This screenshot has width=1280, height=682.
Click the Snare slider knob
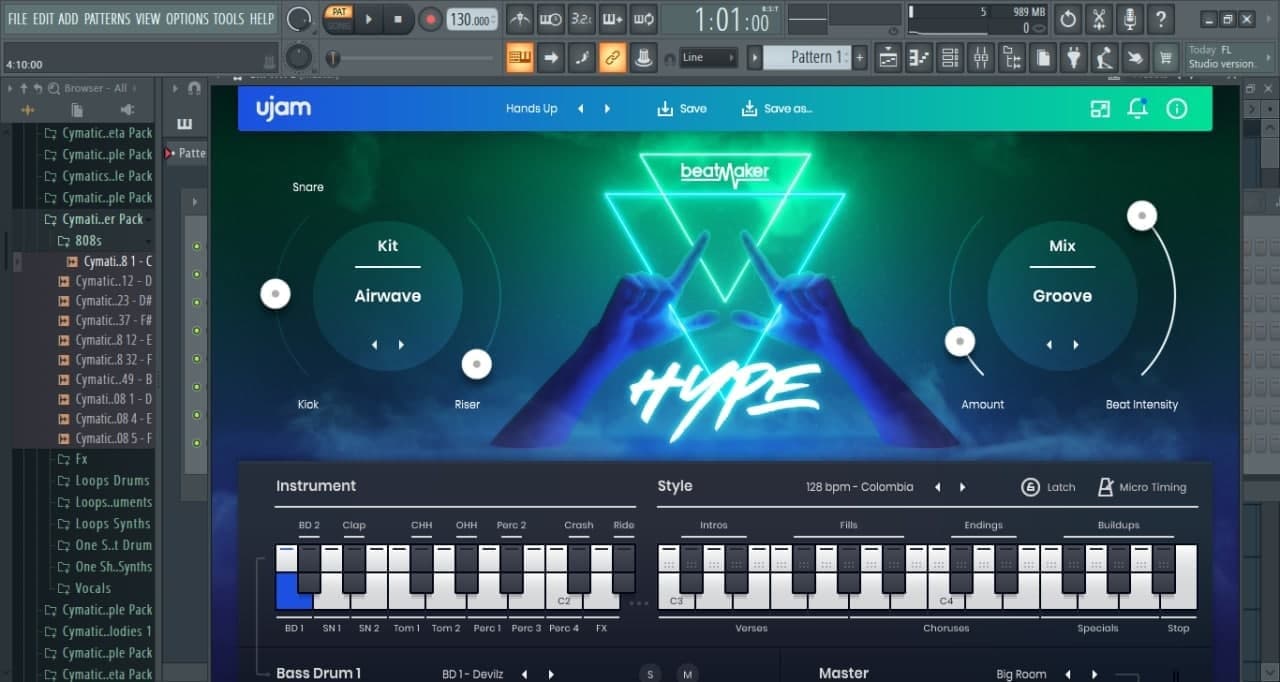[x=275, y=294]
